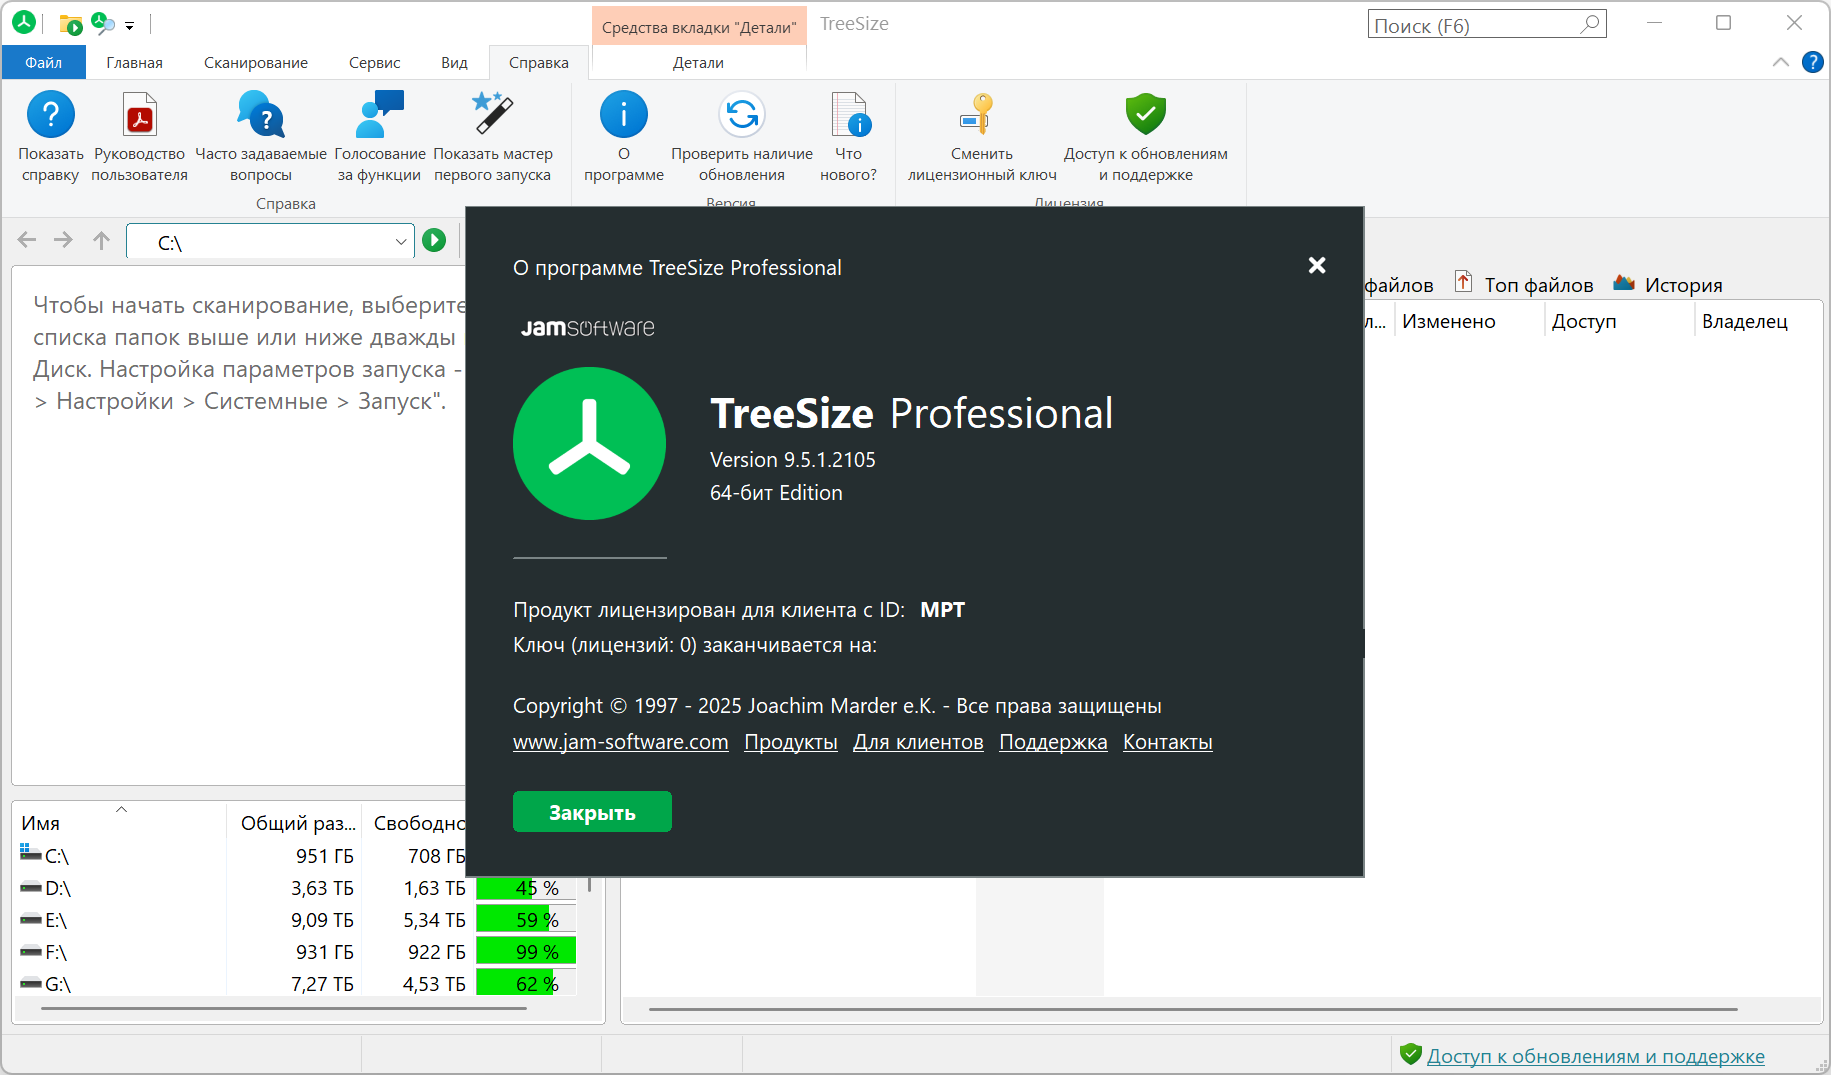Viewport: 1831px width, 1075px height.
Task: Switch to the Вид tab
Action: [x=454, y=62]
